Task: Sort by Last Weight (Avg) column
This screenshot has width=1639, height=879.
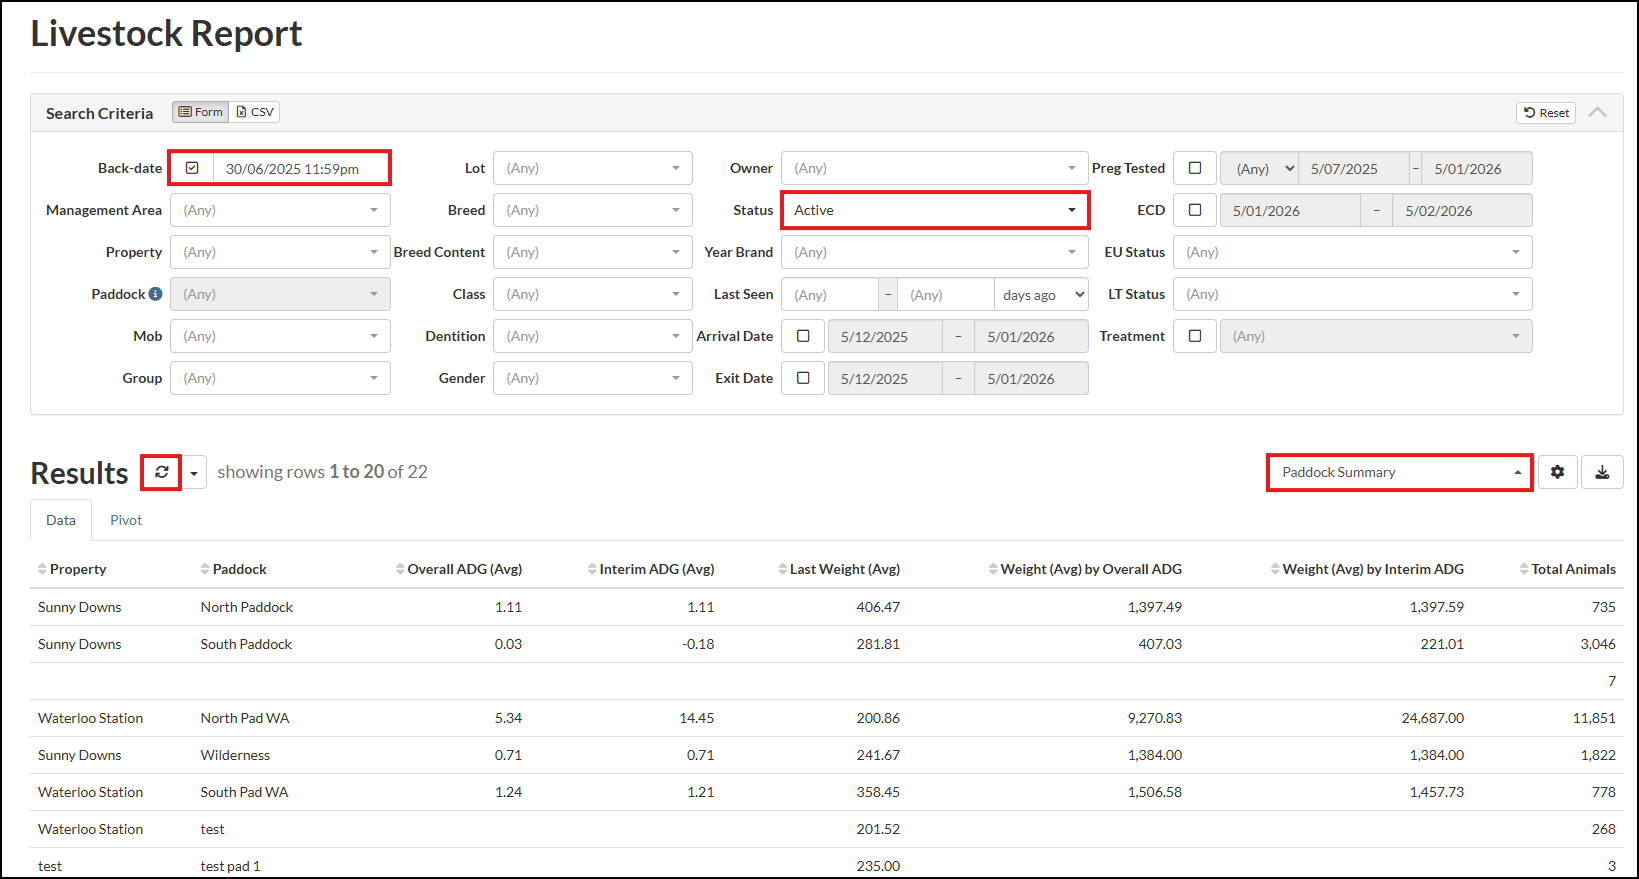Action: (843, 569)
